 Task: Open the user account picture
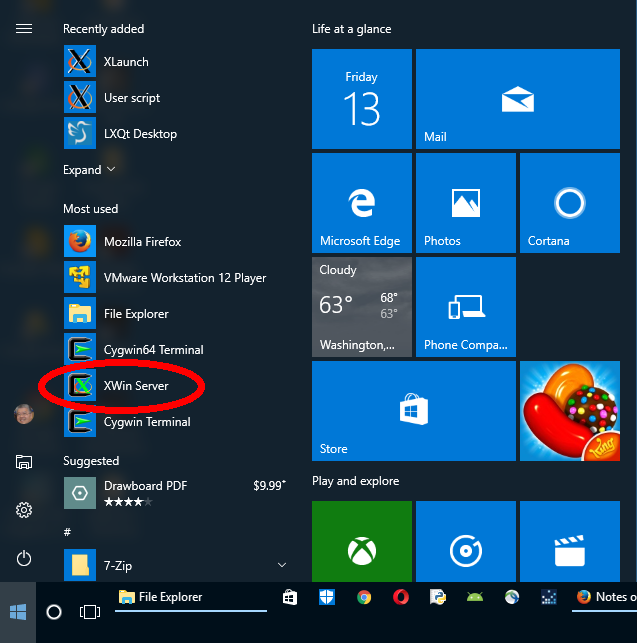point(24,414)
